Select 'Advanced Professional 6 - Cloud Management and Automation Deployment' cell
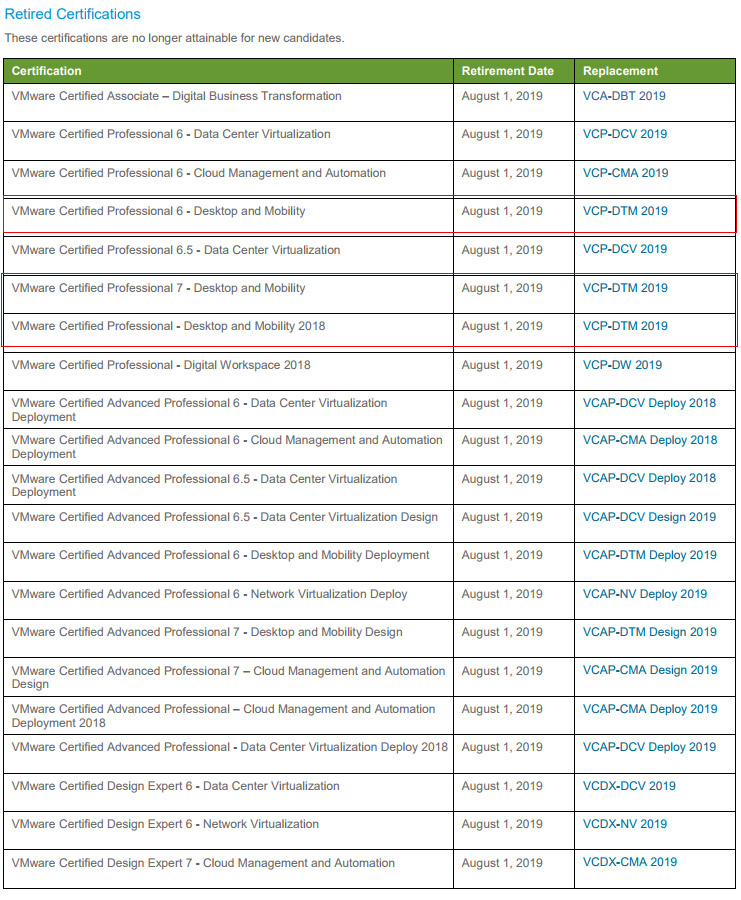741x900 pixels. point(228,447)
